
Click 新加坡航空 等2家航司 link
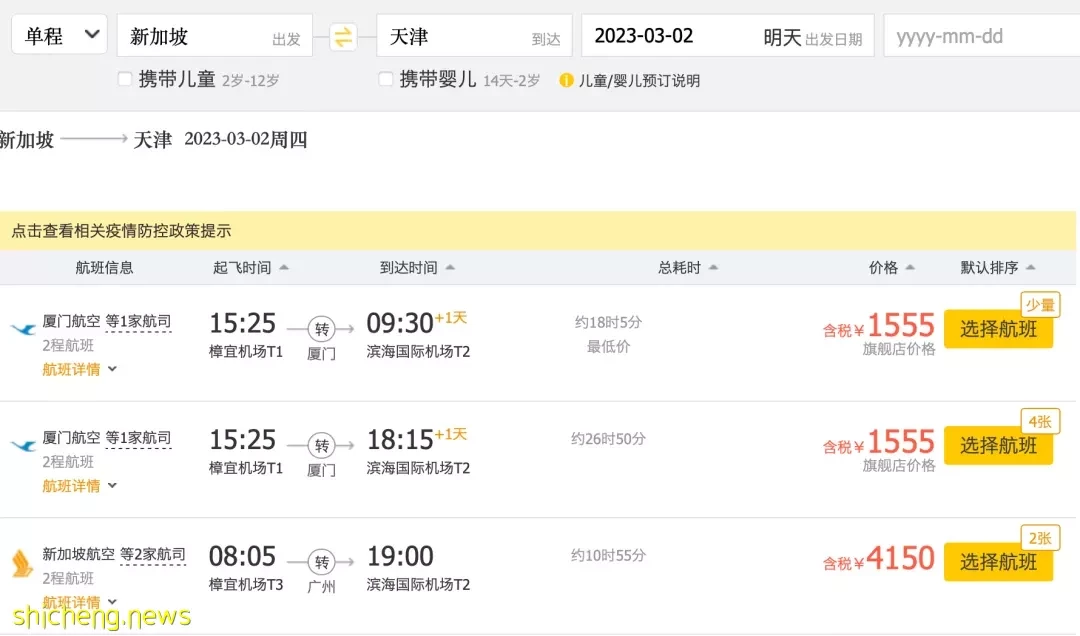coord(114,554)
